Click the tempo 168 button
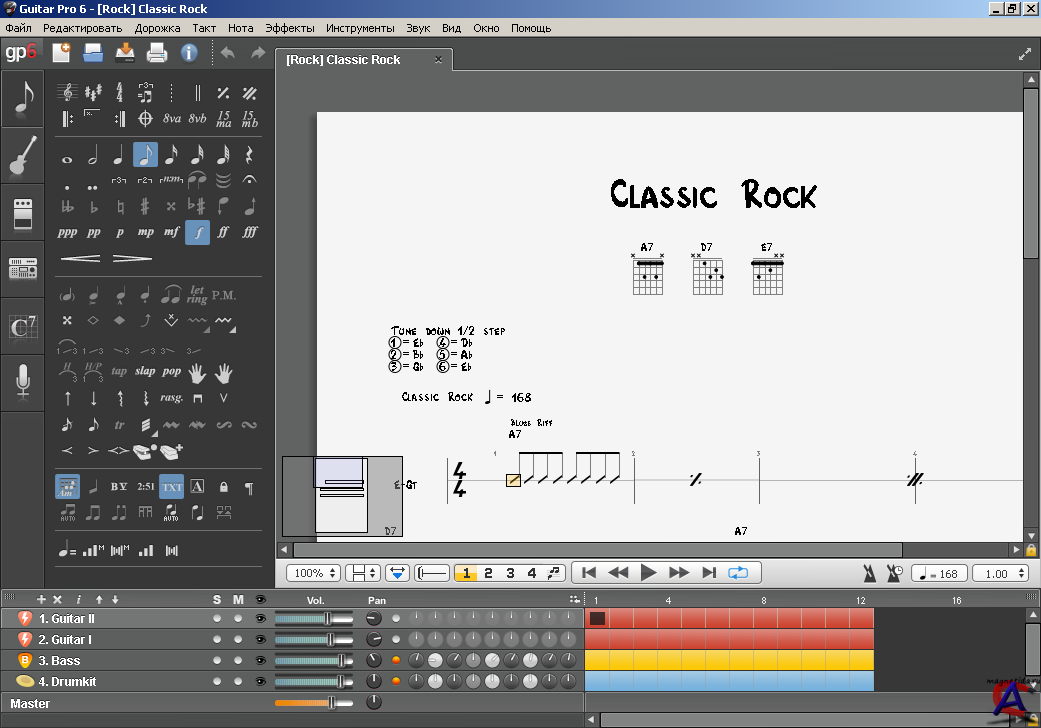 [939, 573]
